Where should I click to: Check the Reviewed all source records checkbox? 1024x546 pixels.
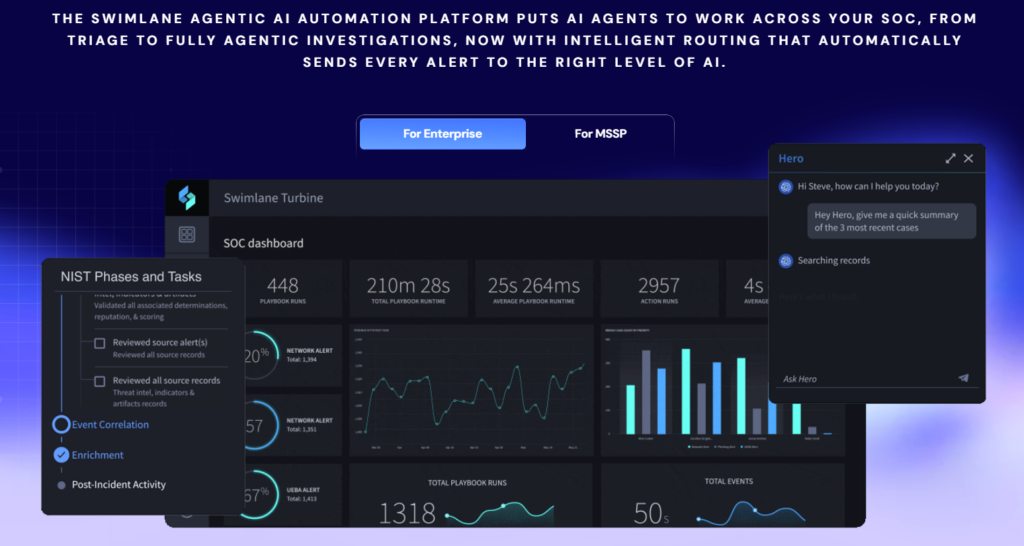click(100, 381)
